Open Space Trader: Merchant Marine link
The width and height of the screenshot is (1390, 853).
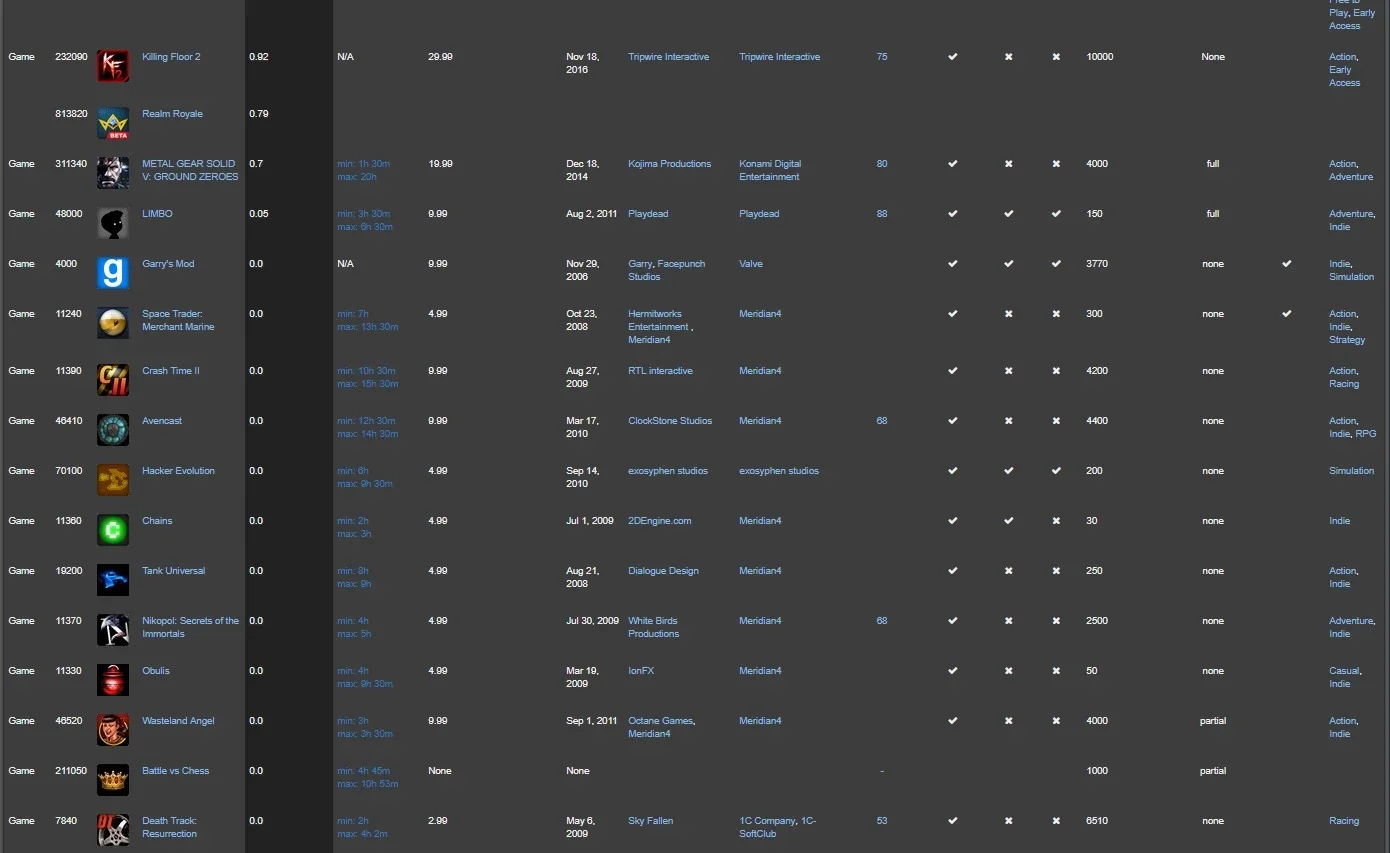178,320
